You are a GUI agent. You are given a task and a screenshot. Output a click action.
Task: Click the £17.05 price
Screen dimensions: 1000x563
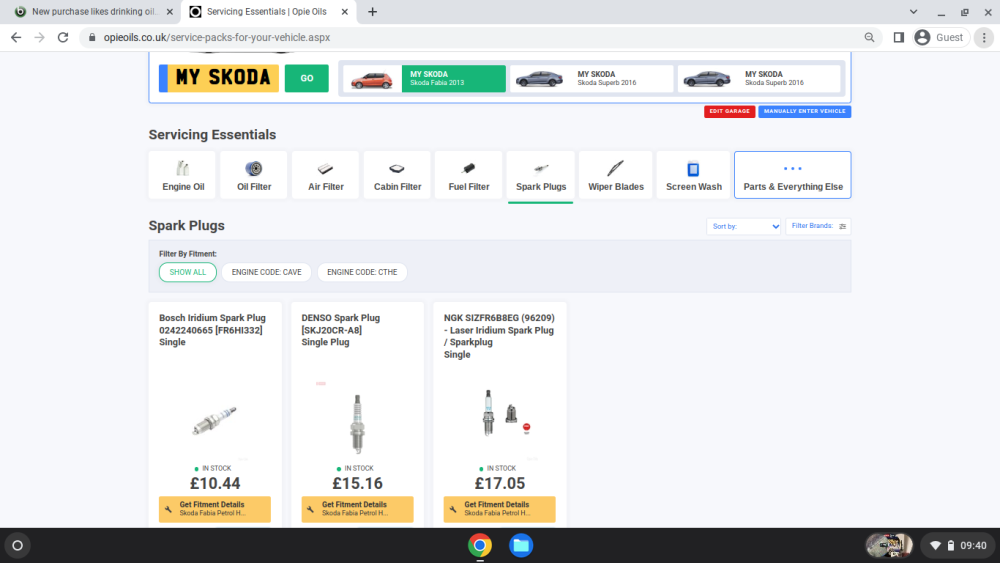tap(499, 484)
